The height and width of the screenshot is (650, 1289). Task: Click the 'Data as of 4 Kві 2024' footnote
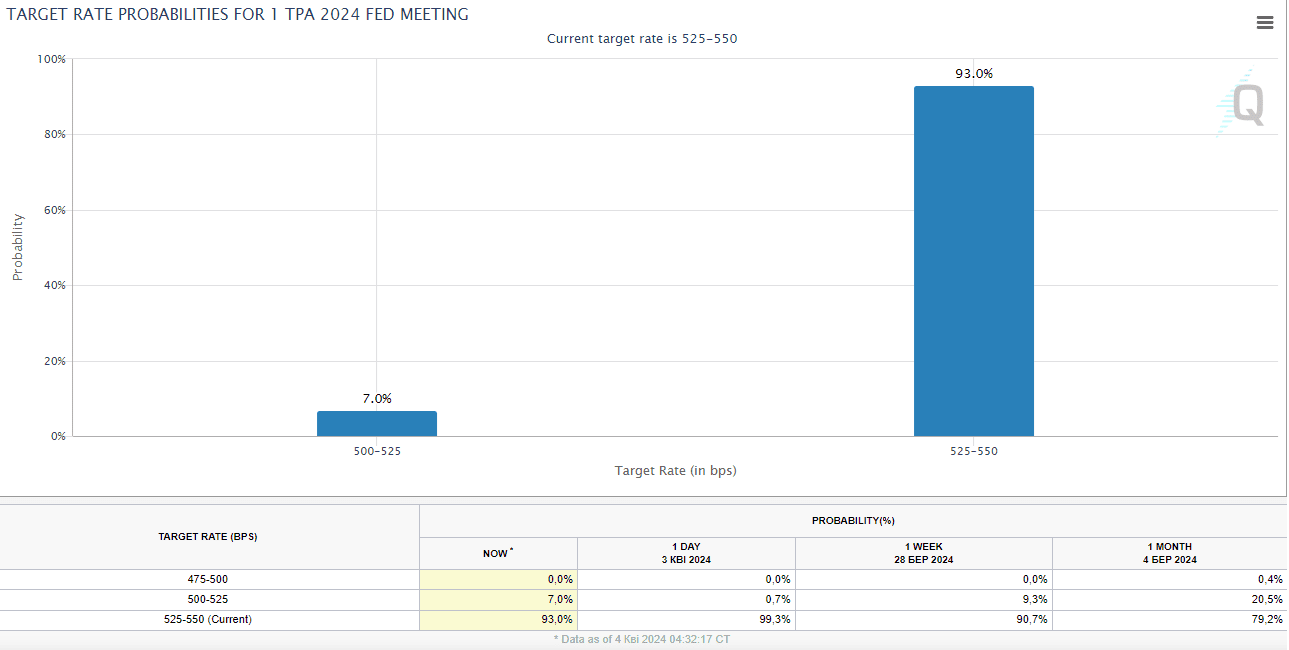(644, 638)
